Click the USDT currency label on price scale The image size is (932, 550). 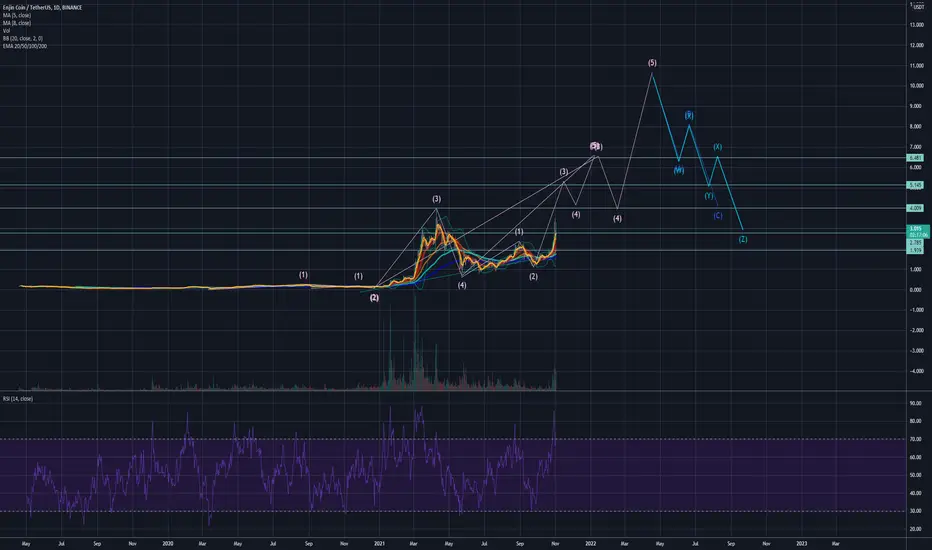(918, 7)
